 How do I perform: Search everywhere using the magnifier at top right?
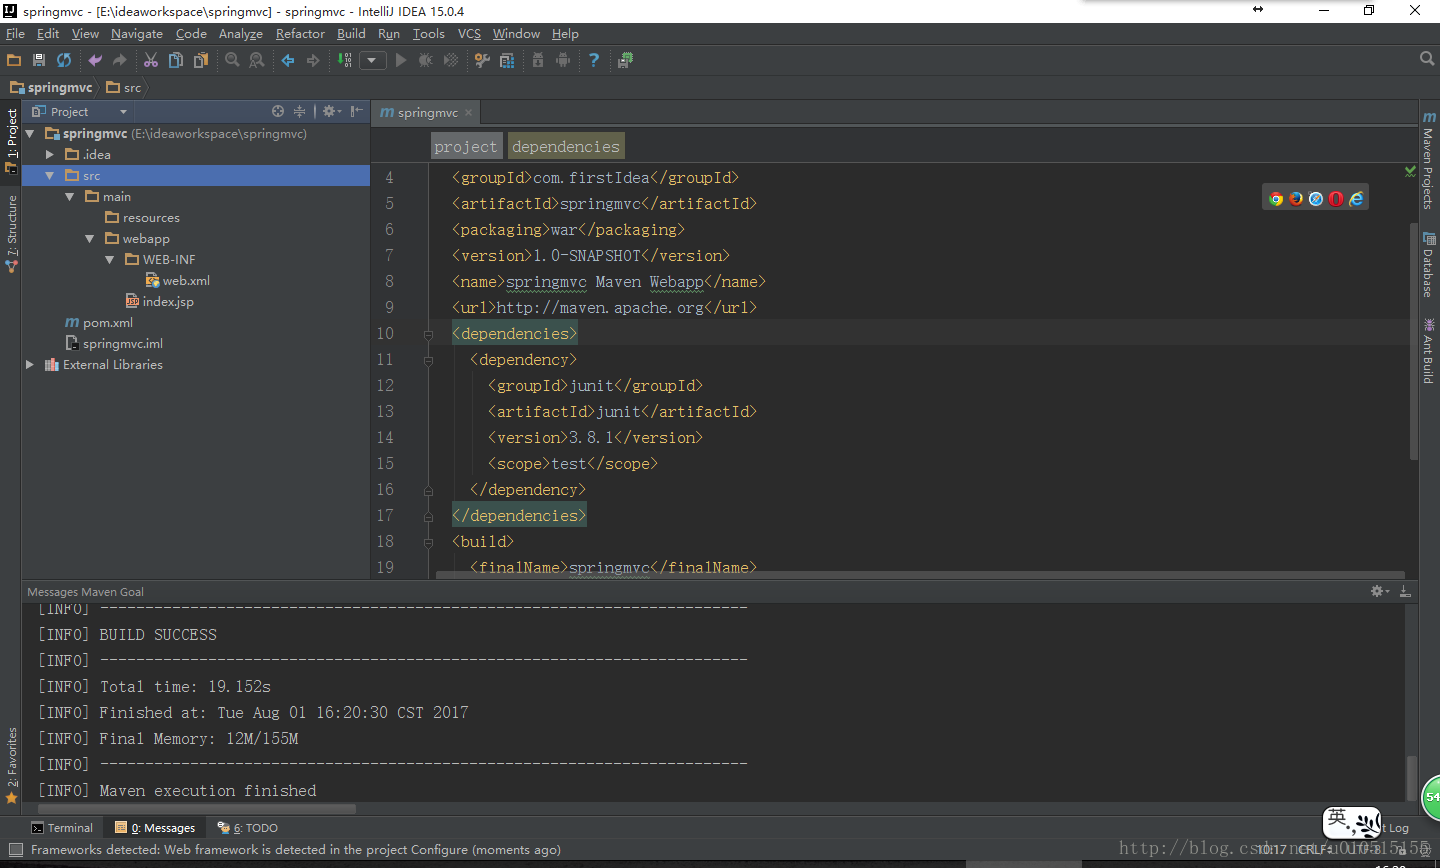pyautogui.click(x=1427, y=59)
